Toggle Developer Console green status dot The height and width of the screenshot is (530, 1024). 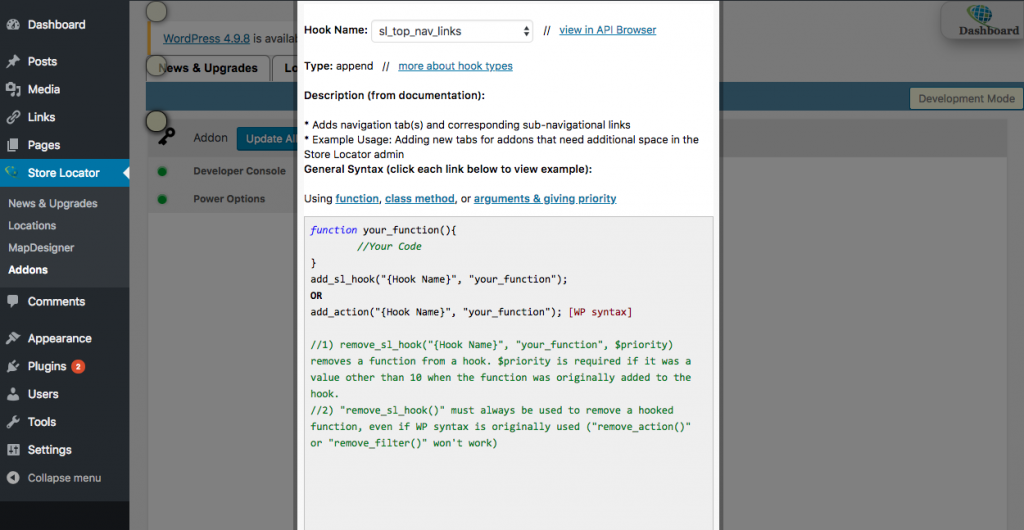coord(162,171)
